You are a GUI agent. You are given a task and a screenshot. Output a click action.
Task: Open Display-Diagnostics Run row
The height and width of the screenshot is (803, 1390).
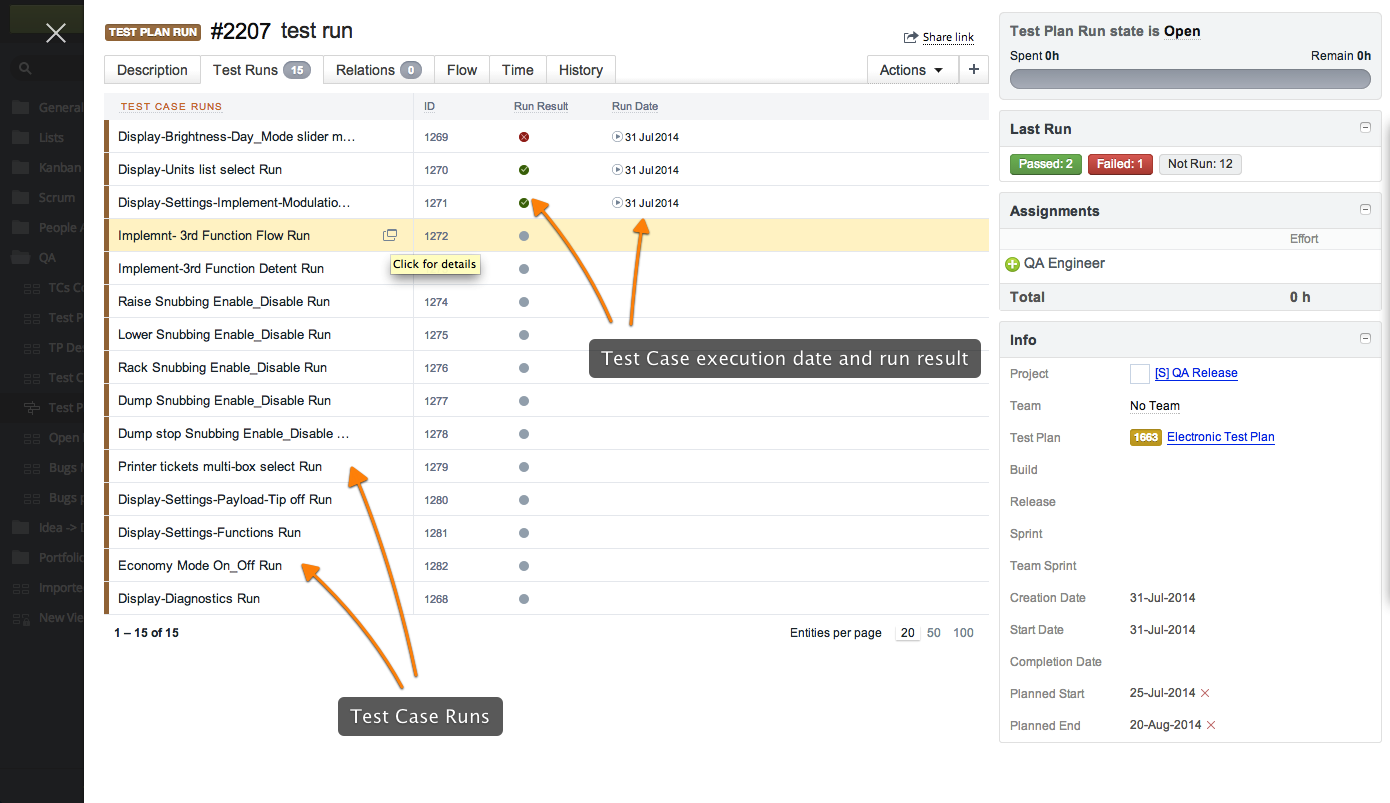[x=546, y=599]
